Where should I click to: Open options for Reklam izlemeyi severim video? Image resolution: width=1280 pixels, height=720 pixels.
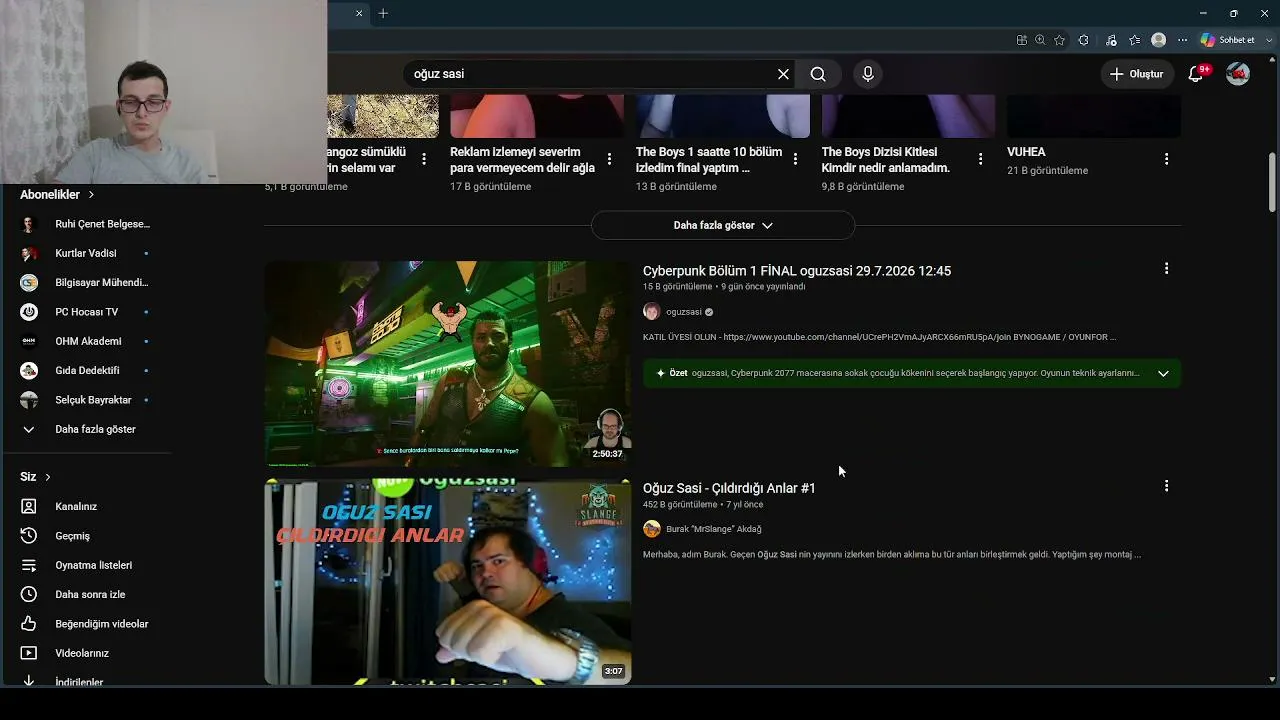click(609, 159)
